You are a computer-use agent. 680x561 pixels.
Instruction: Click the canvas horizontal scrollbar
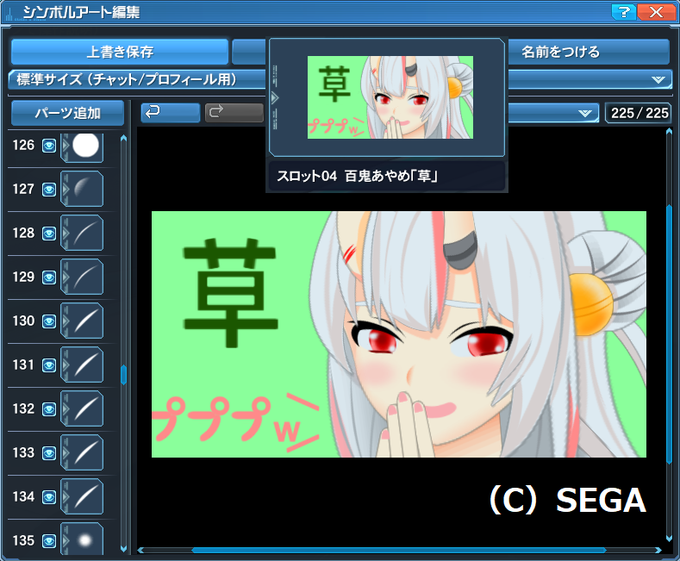tap(399, 550)
